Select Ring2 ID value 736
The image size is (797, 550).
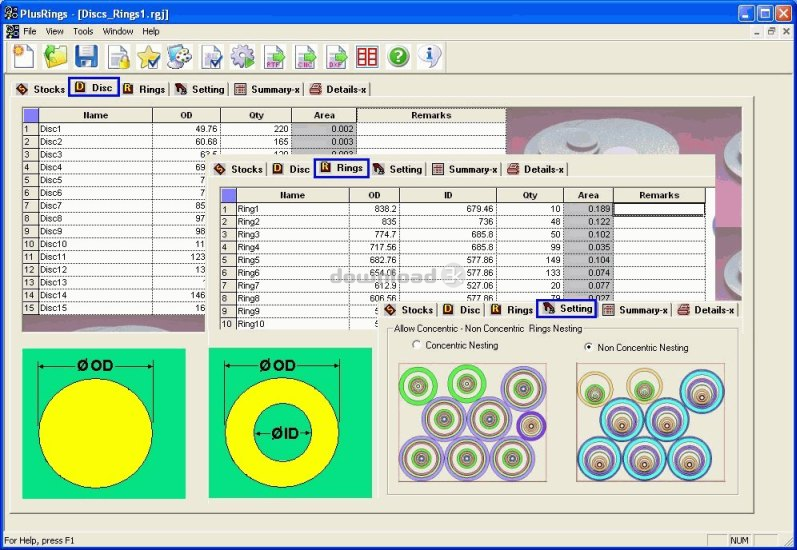(448, 222)
